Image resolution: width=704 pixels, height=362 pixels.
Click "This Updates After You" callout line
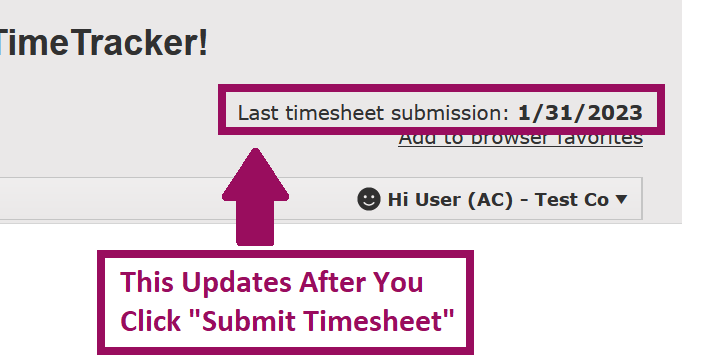point(272,282)
